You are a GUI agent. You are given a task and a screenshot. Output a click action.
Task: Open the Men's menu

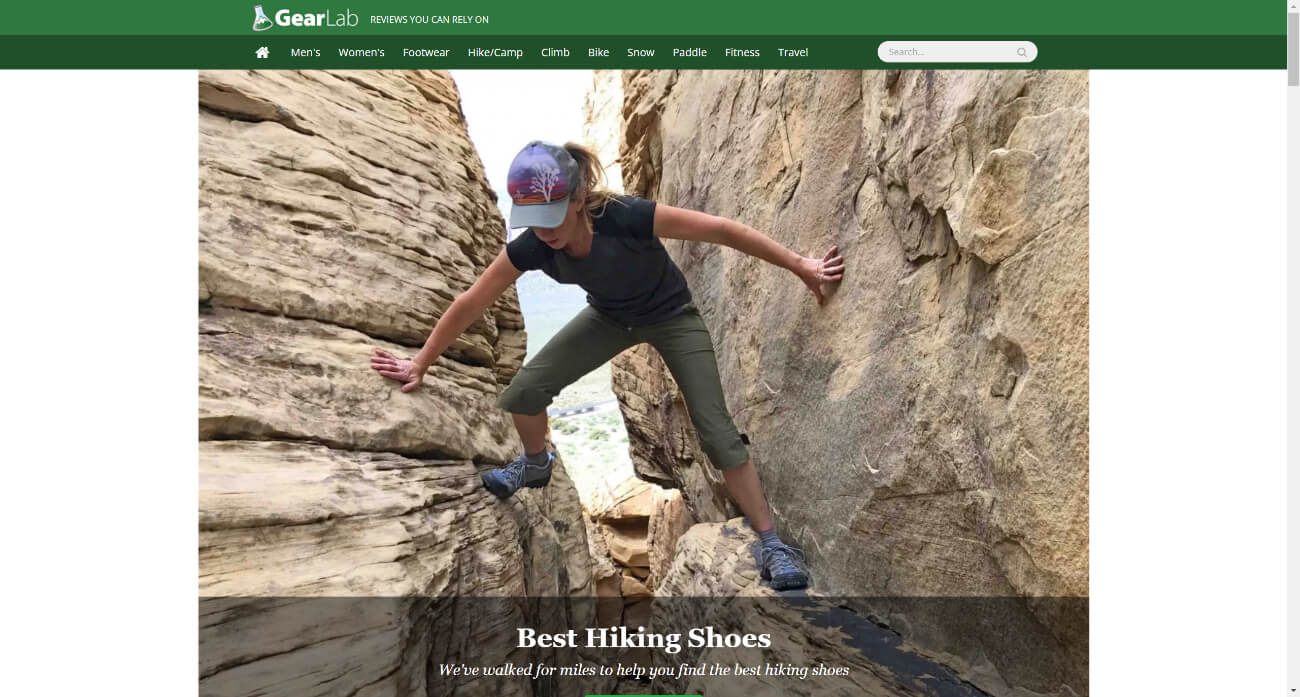(305, 52)
